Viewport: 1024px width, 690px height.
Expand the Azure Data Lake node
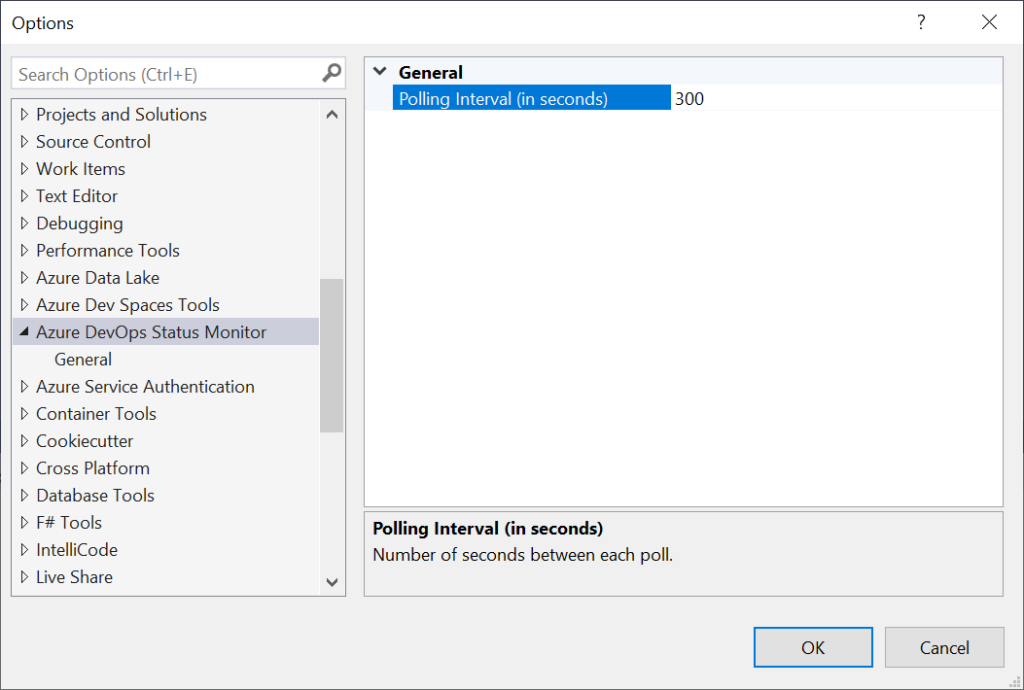22,277
